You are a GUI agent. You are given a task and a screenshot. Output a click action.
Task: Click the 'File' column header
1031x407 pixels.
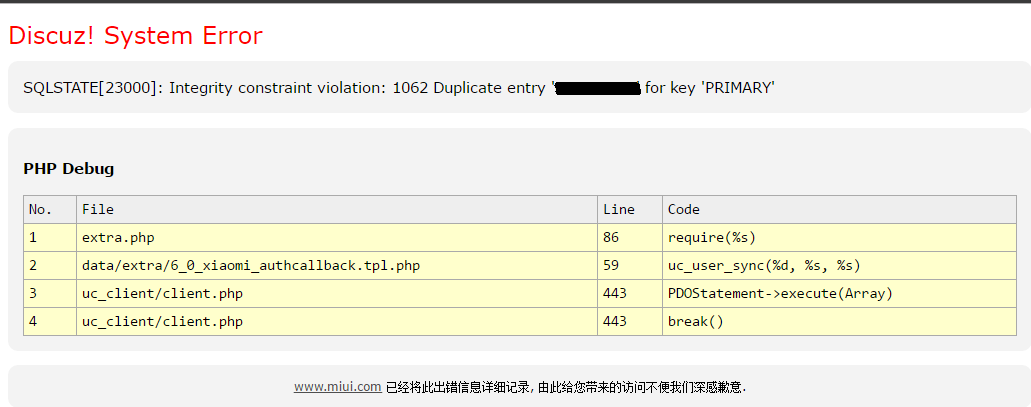tap(98, 209)
